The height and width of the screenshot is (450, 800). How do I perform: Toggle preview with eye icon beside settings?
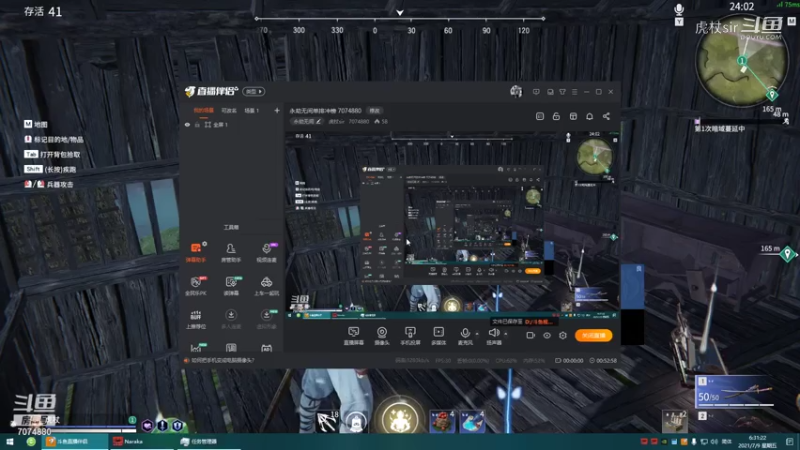pos(546,335)
